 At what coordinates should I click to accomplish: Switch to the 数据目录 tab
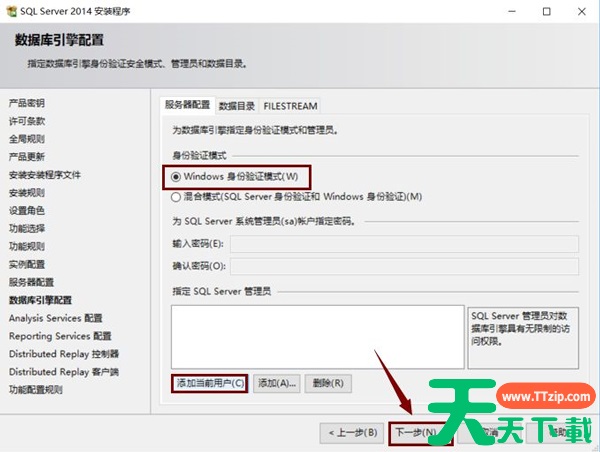[x=237, y=106]
